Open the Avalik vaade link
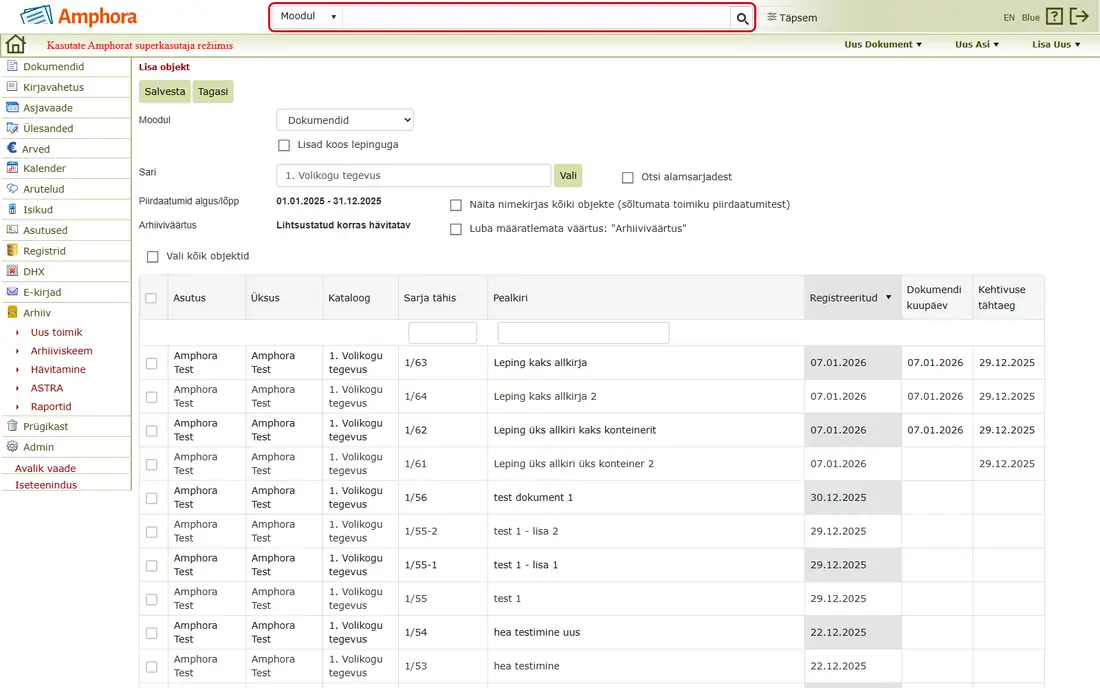This screenshot has width=1100, height=688. click(46, 468)
